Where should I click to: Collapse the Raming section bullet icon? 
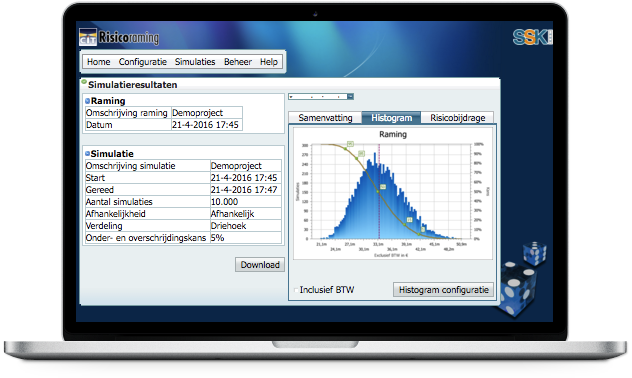point(87,101)
